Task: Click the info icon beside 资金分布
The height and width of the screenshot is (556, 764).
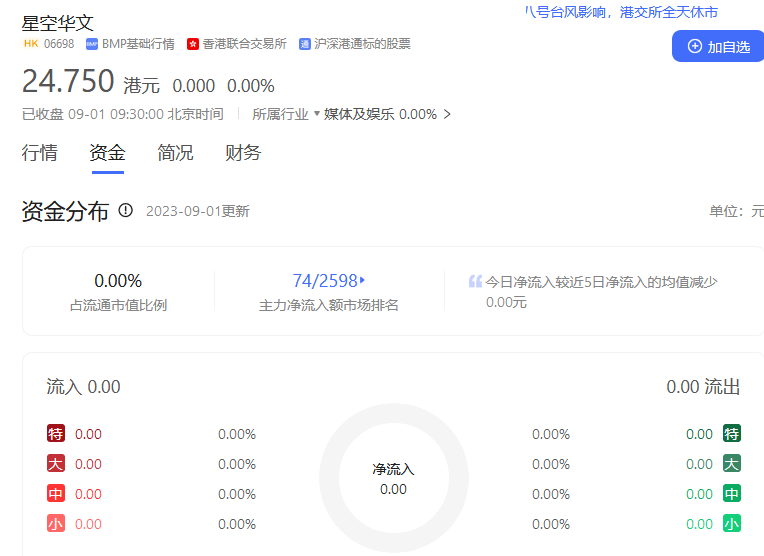Action: pyautogui.click(x=126, y=210)
